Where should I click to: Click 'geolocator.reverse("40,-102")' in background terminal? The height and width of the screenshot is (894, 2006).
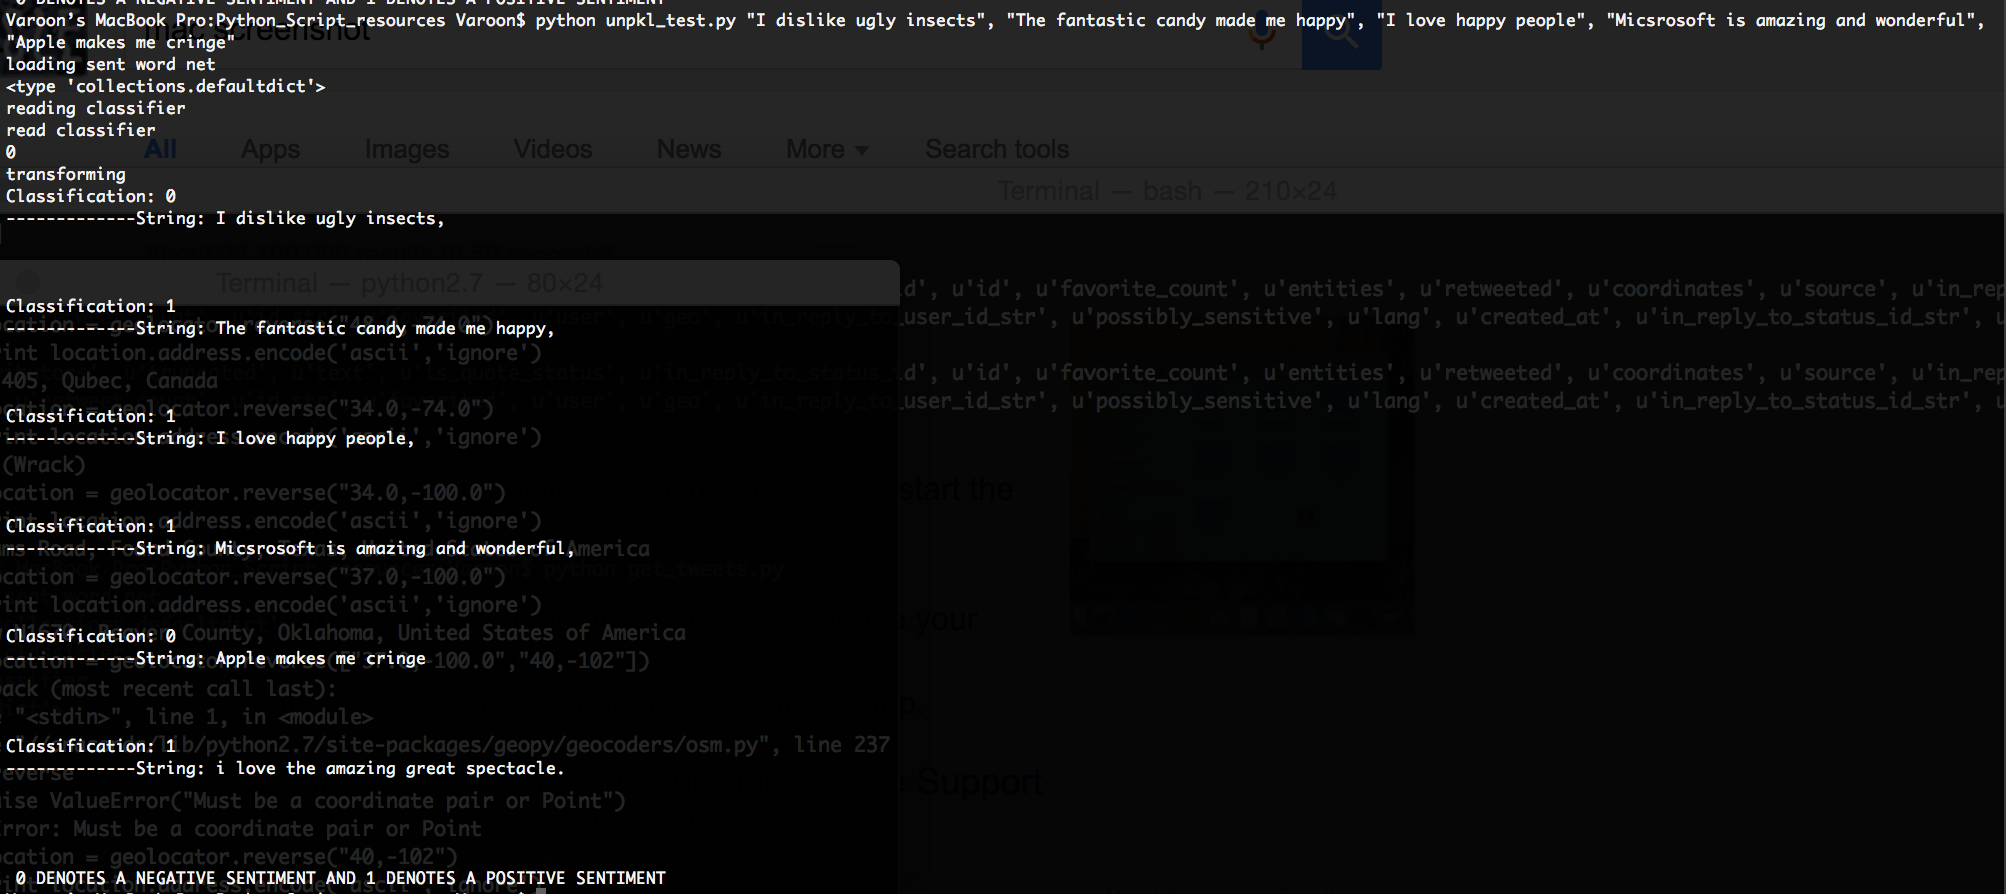tap(284, 857)
